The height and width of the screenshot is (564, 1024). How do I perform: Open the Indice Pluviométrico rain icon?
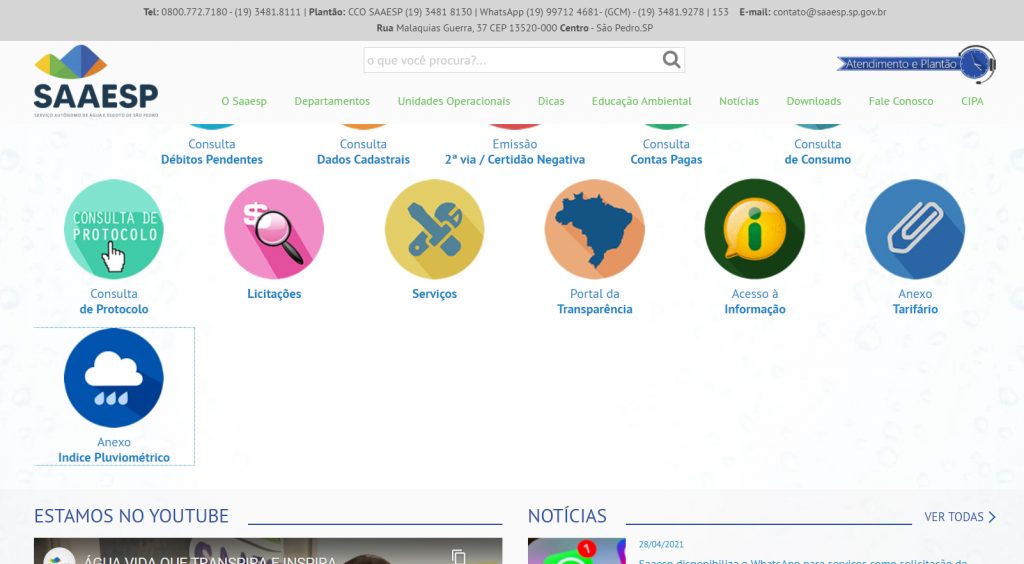tap(114, 378)
